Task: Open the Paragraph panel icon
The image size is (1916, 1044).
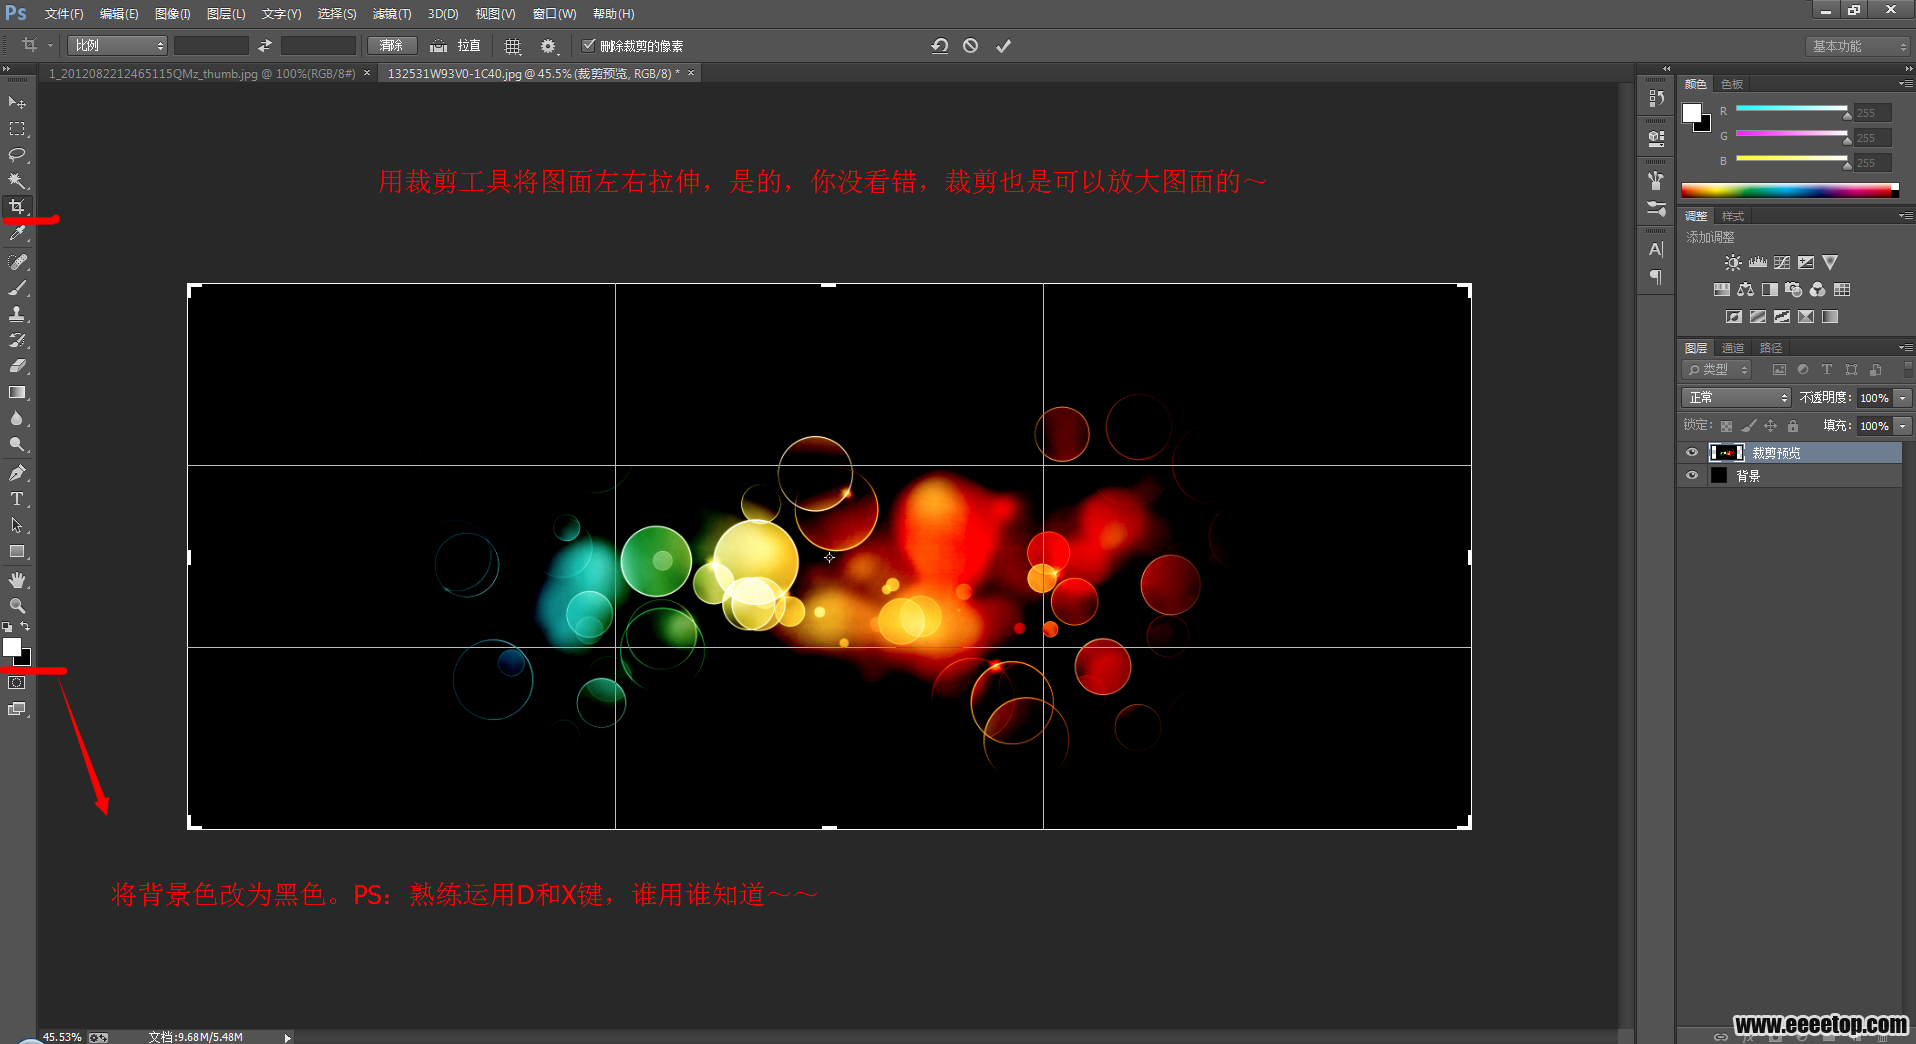Action: pos(1656,277)
